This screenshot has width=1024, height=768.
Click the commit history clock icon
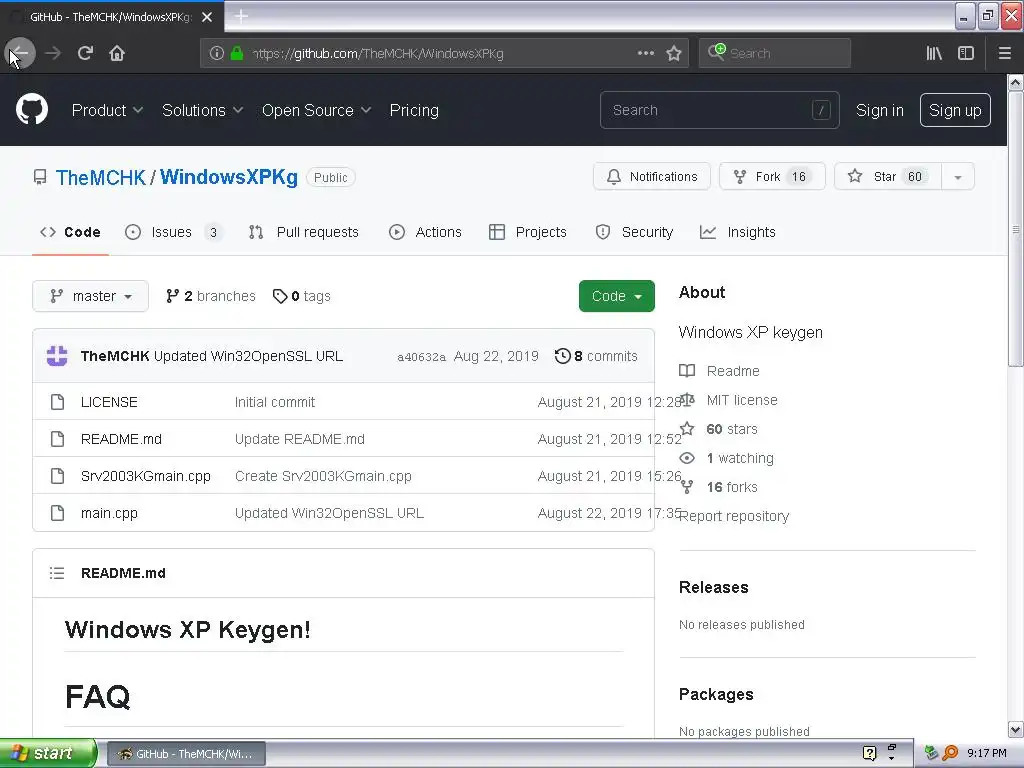[562, 356]
